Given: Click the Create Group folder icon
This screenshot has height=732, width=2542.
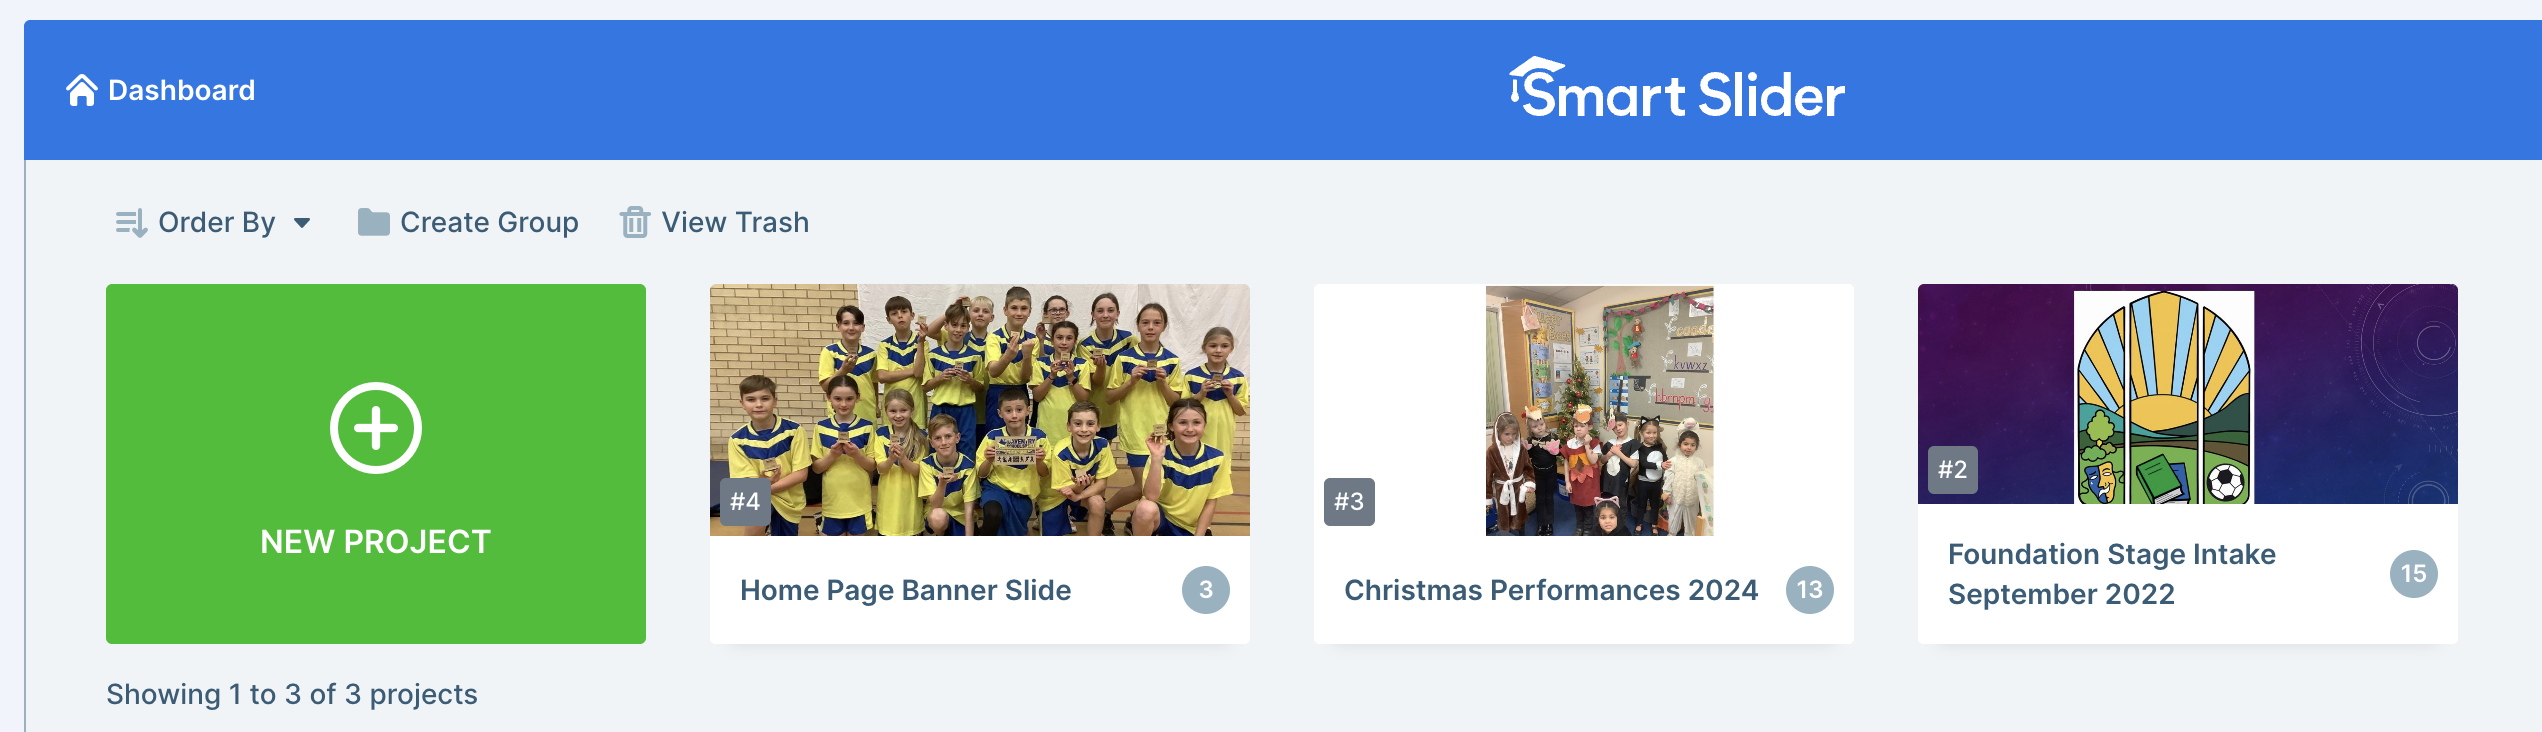Looking at the screenshot, I should coord(373,222).
